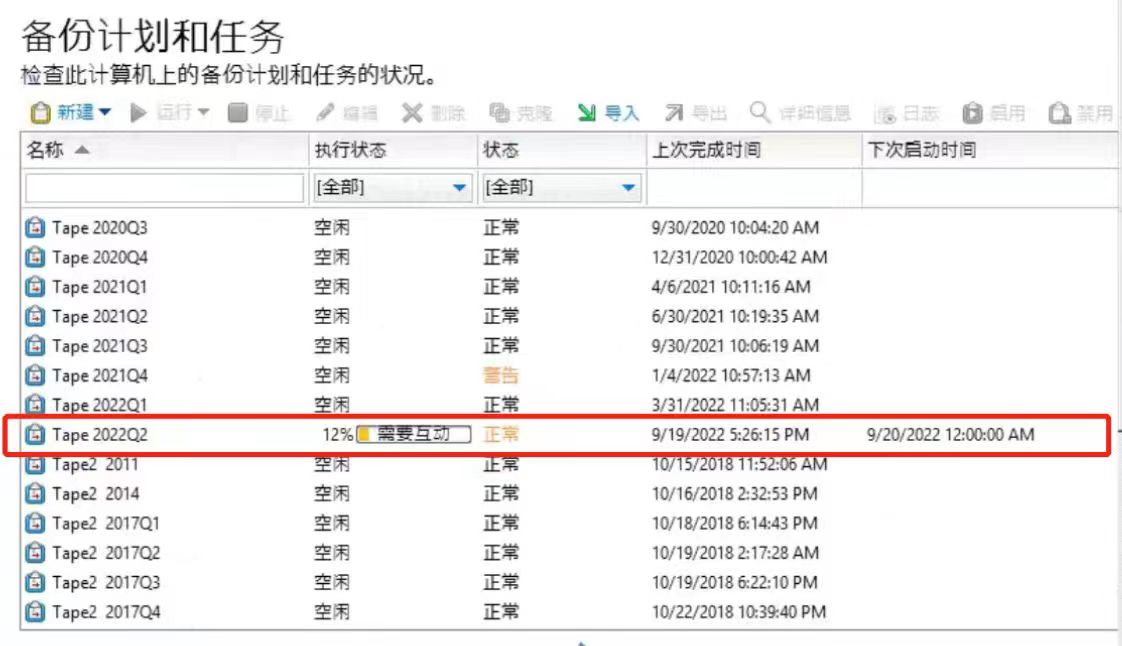1122x646 pixels.
Task: Click date 1/4/2022 10:57:13 AM
Action: pyautogui.click(x=731, y=376)
